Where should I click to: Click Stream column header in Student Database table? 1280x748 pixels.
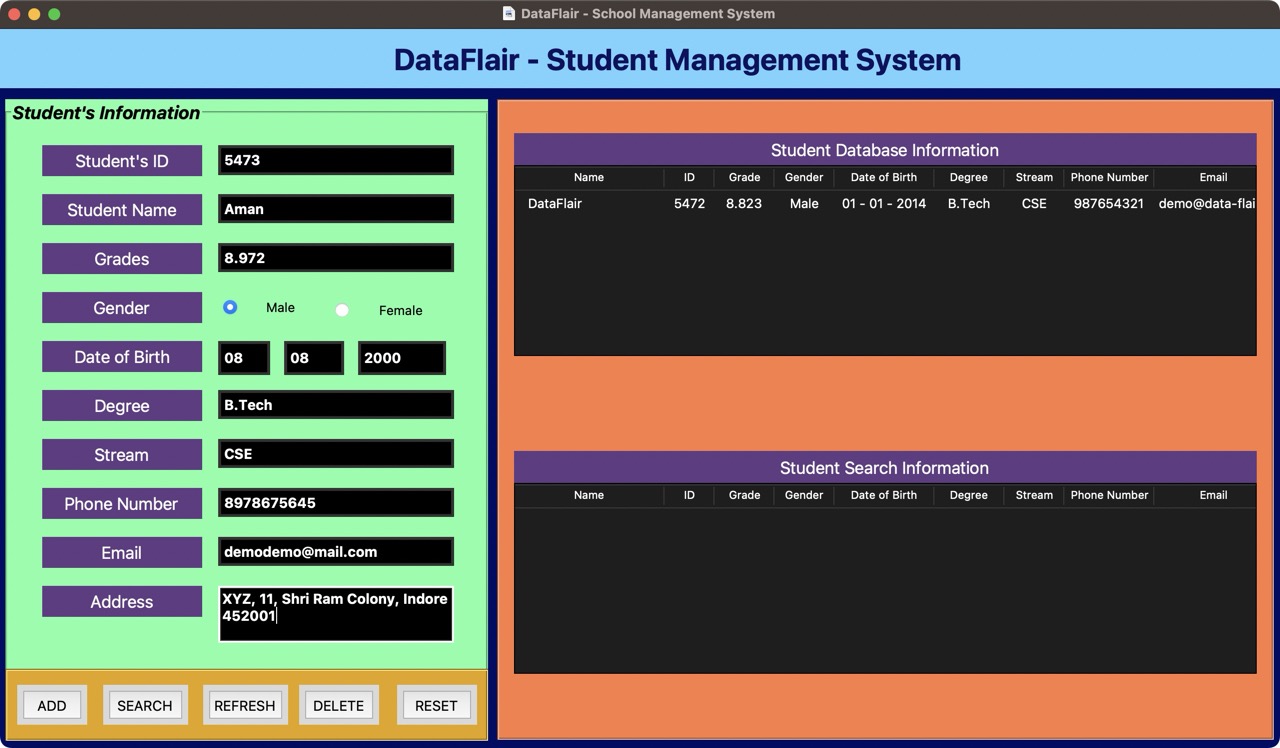tap(1034, 177)
